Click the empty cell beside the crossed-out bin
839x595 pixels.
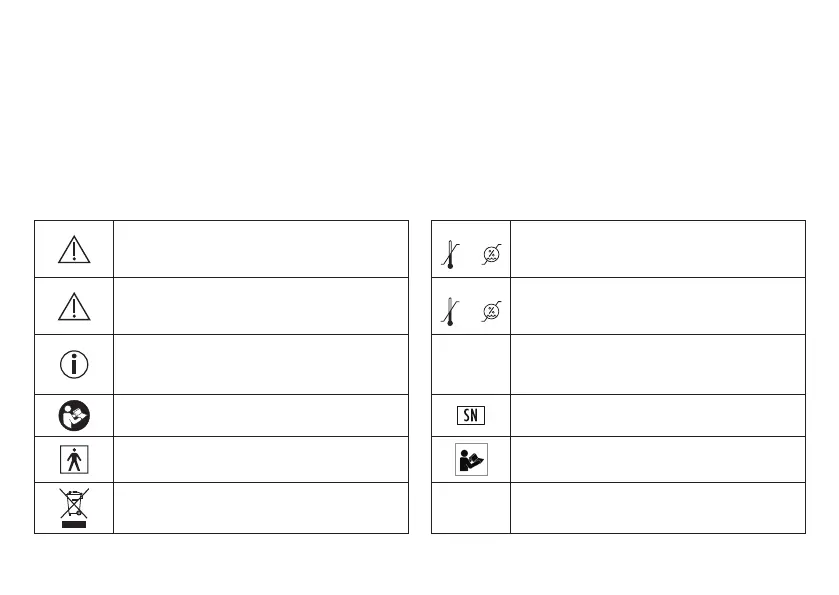pos(261,508)
